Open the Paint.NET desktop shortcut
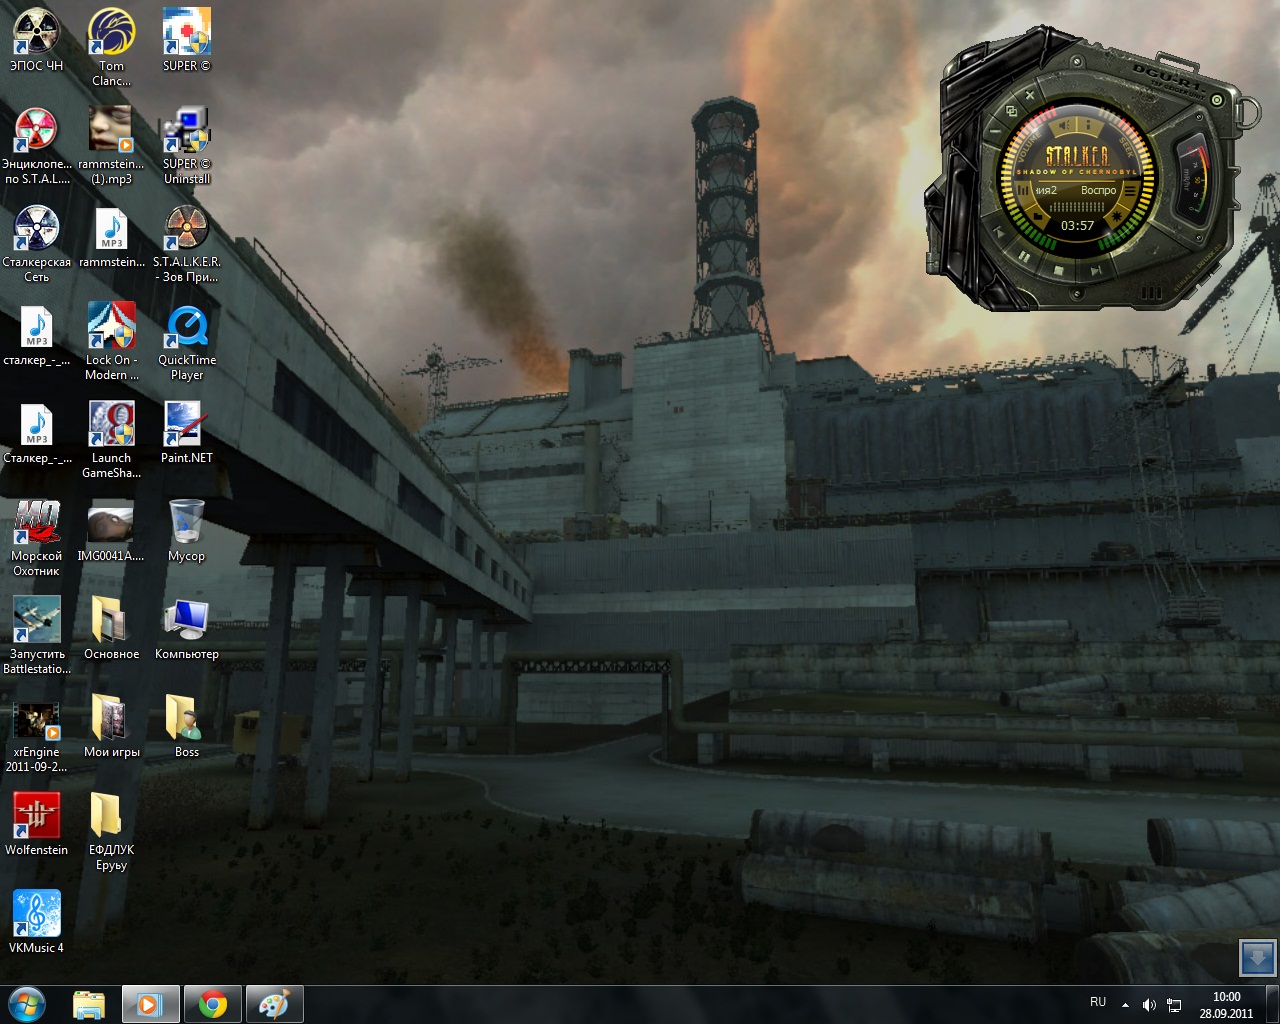The height and width of the screenshot is (1024, 1280). click(x=186, y=434)
